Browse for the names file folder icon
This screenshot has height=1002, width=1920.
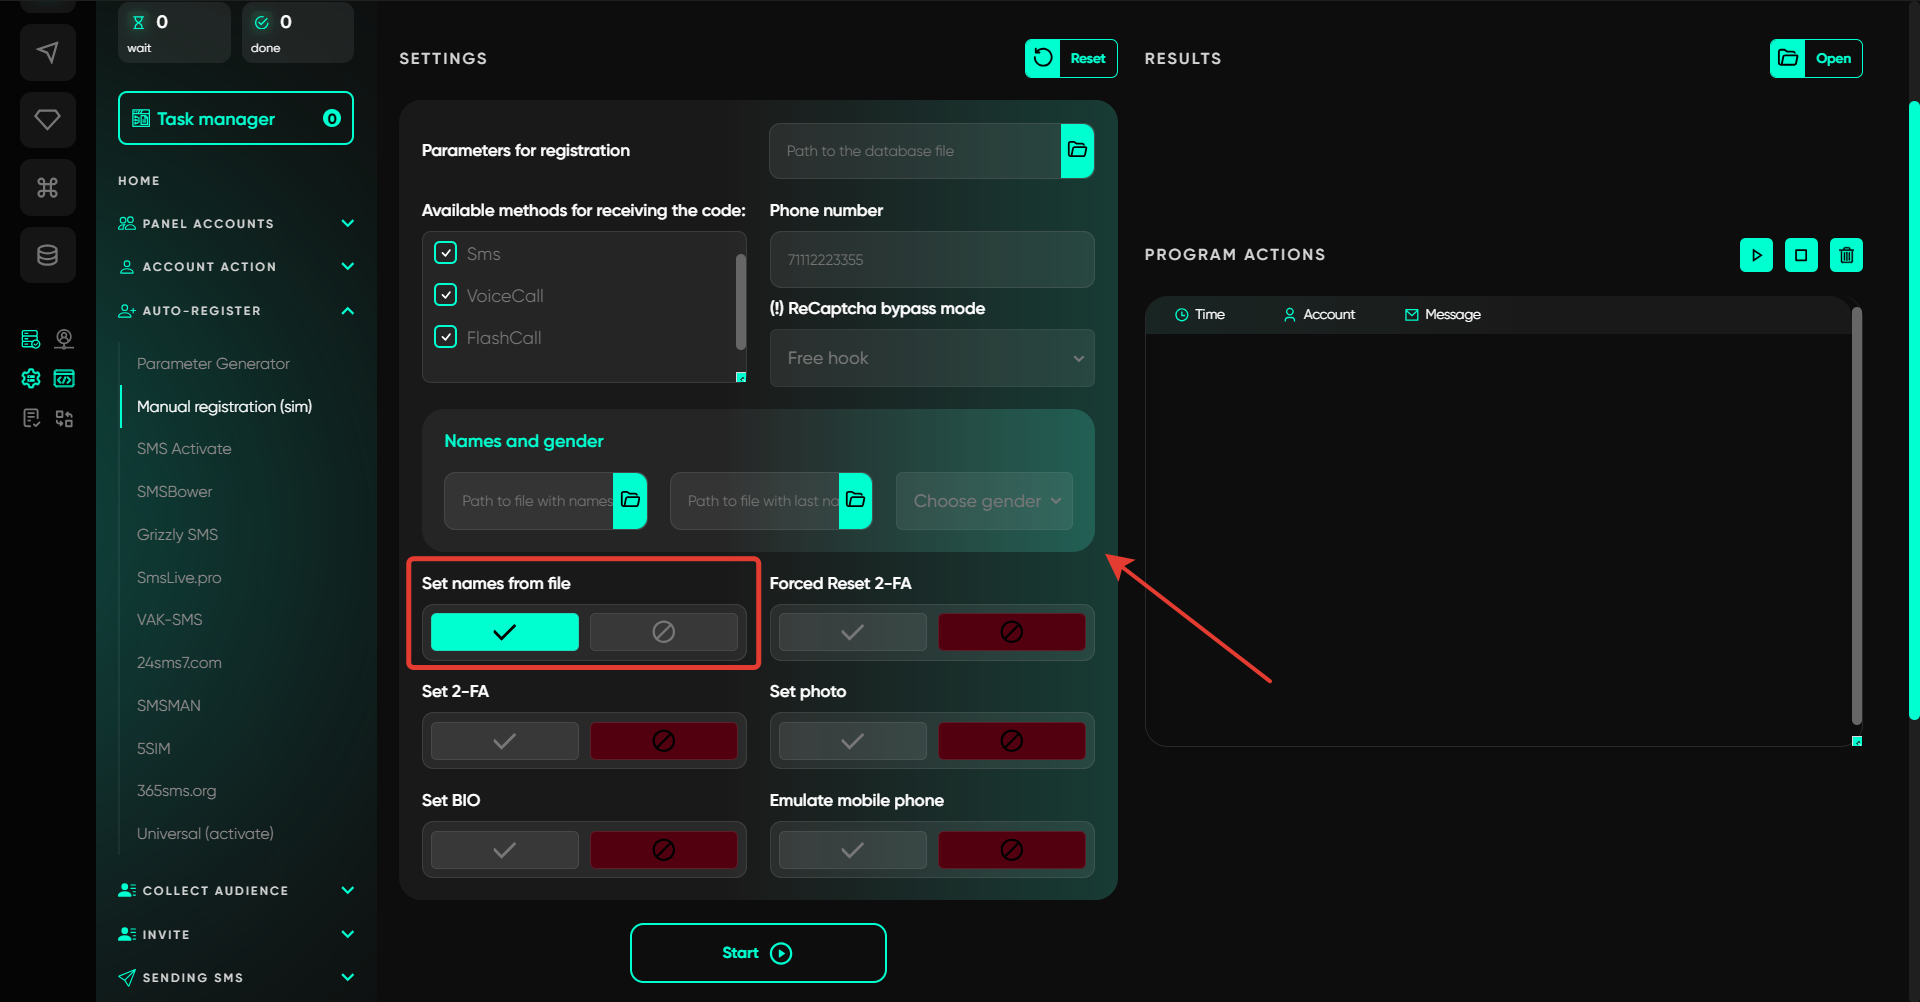click(630, 500)
